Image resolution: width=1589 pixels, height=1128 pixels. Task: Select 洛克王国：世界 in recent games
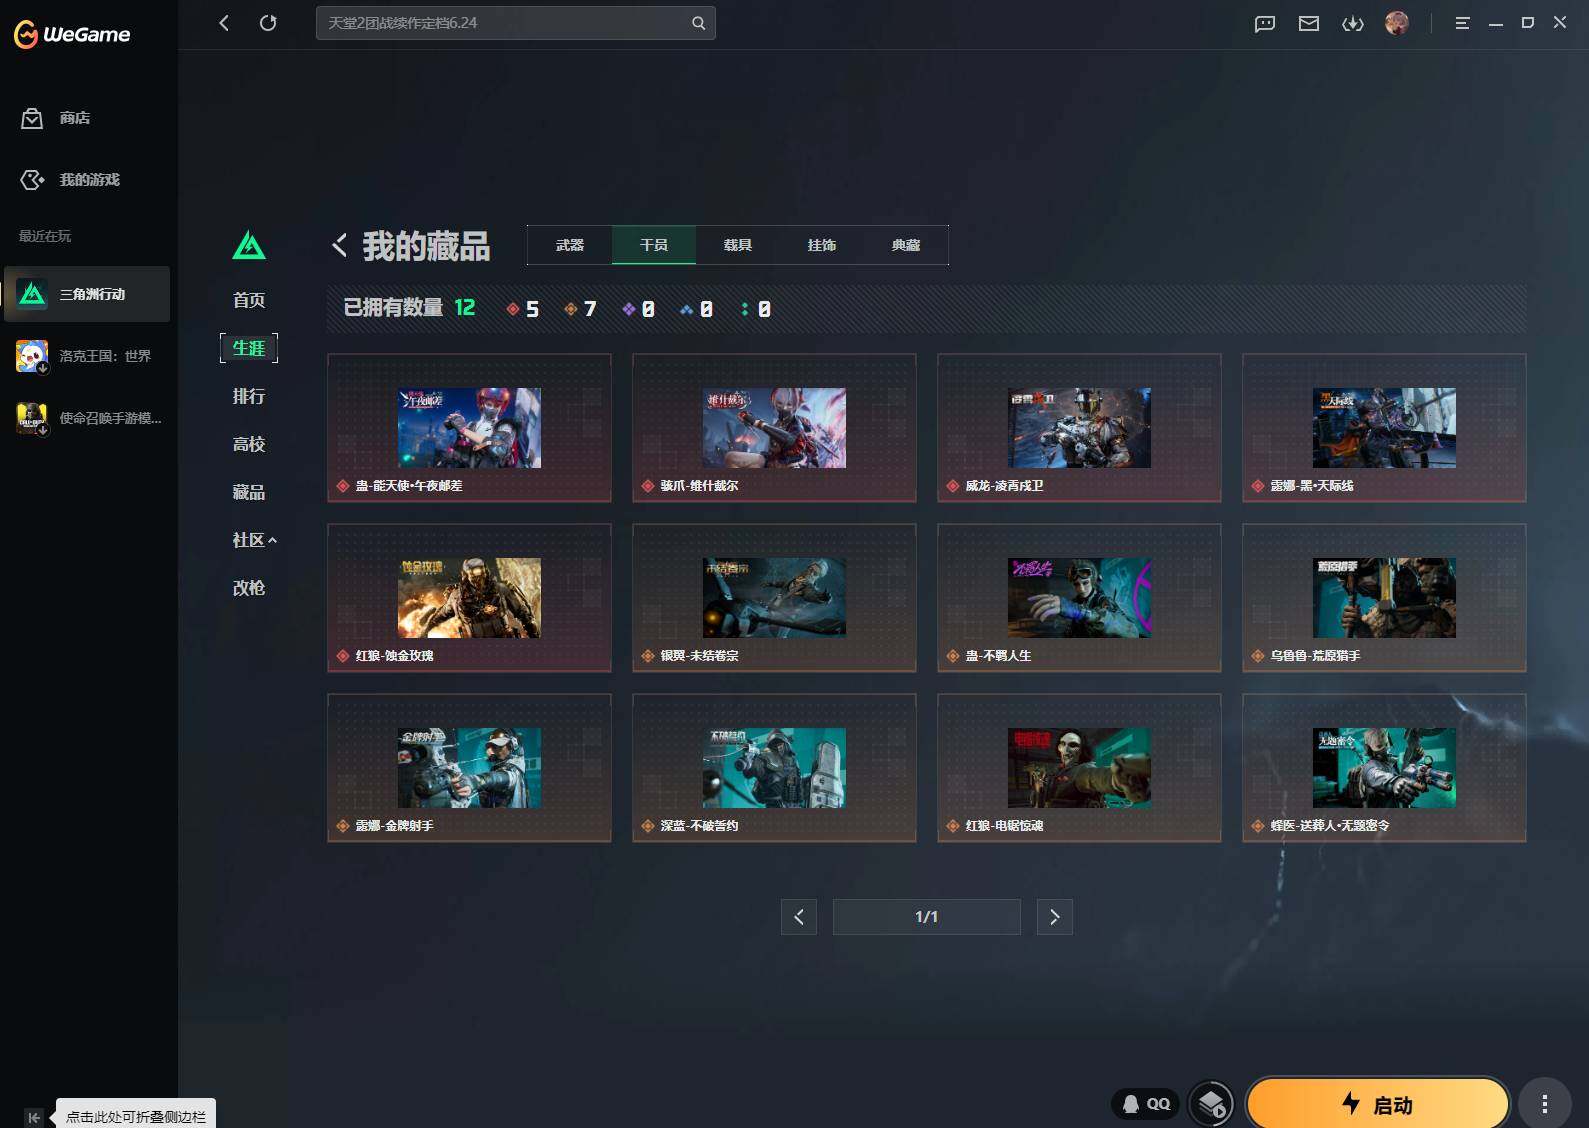click(x=87, y=356)
